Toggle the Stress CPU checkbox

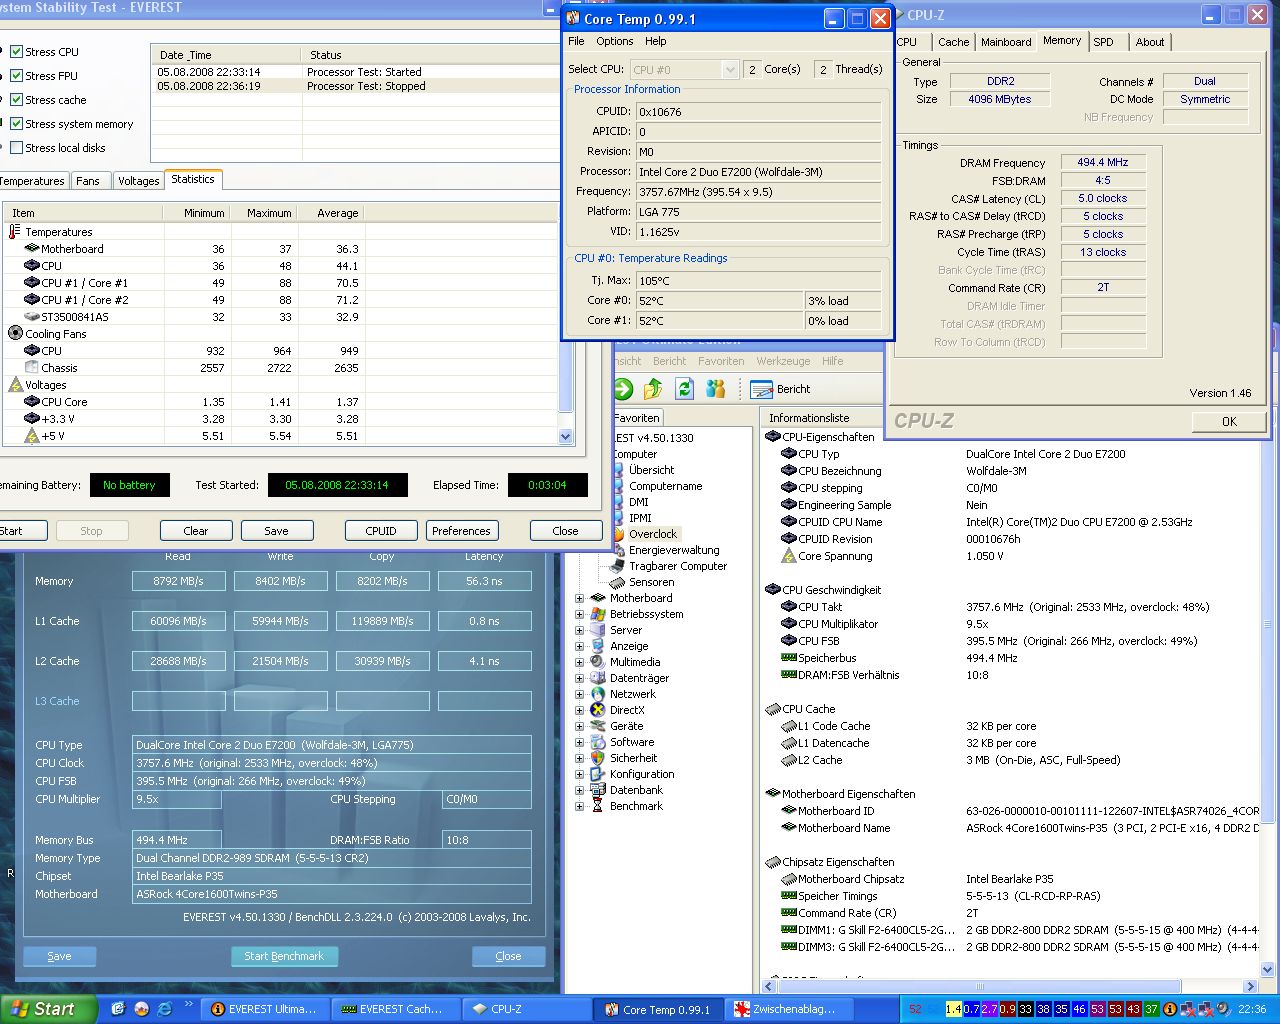(16, 52)
